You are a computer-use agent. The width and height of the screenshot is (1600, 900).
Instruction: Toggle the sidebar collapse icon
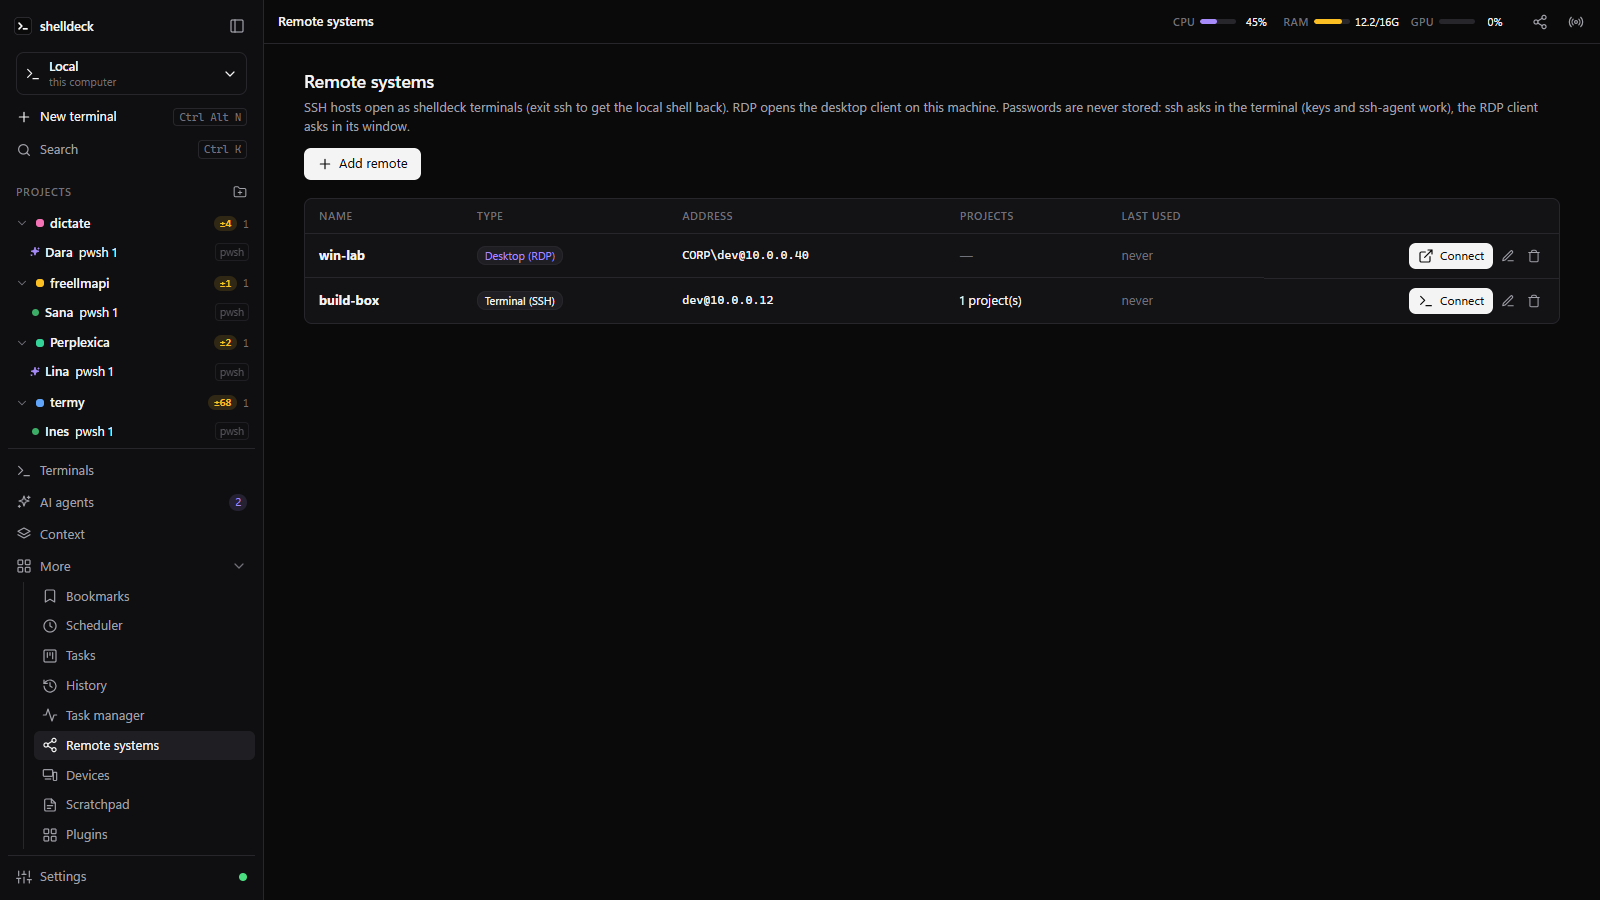click(237, 26)
